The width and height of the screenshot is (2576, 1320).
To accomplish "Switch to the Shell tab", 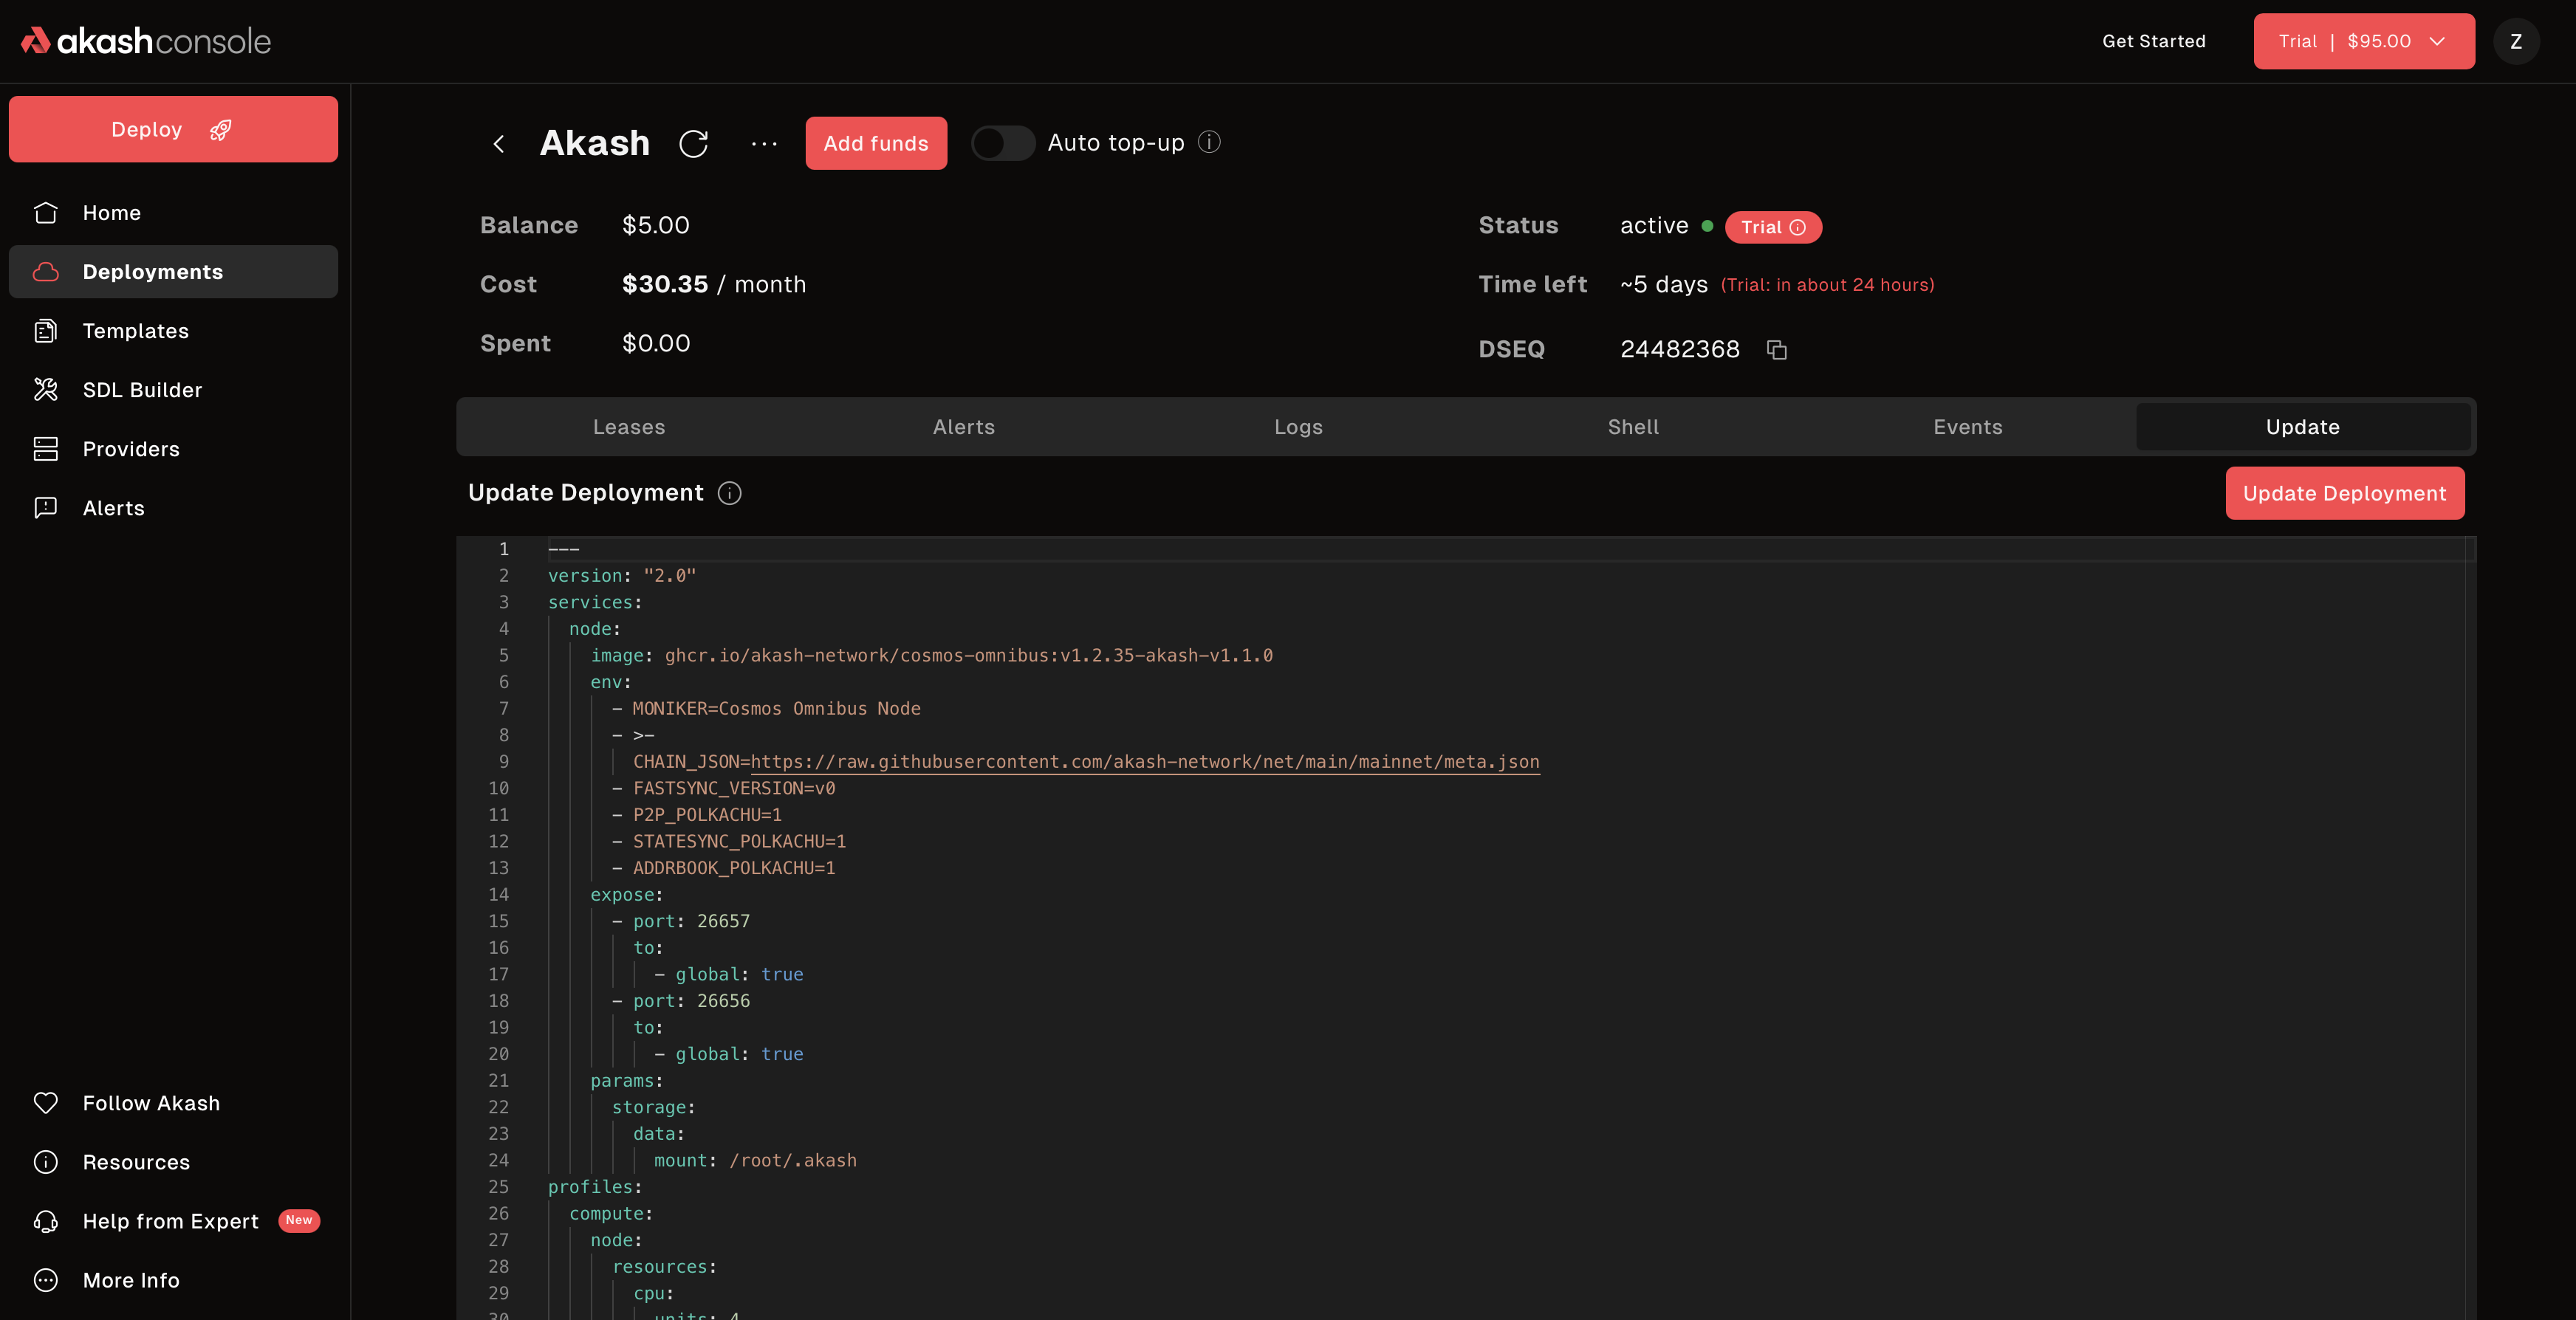I will [x=1633, y=426].
